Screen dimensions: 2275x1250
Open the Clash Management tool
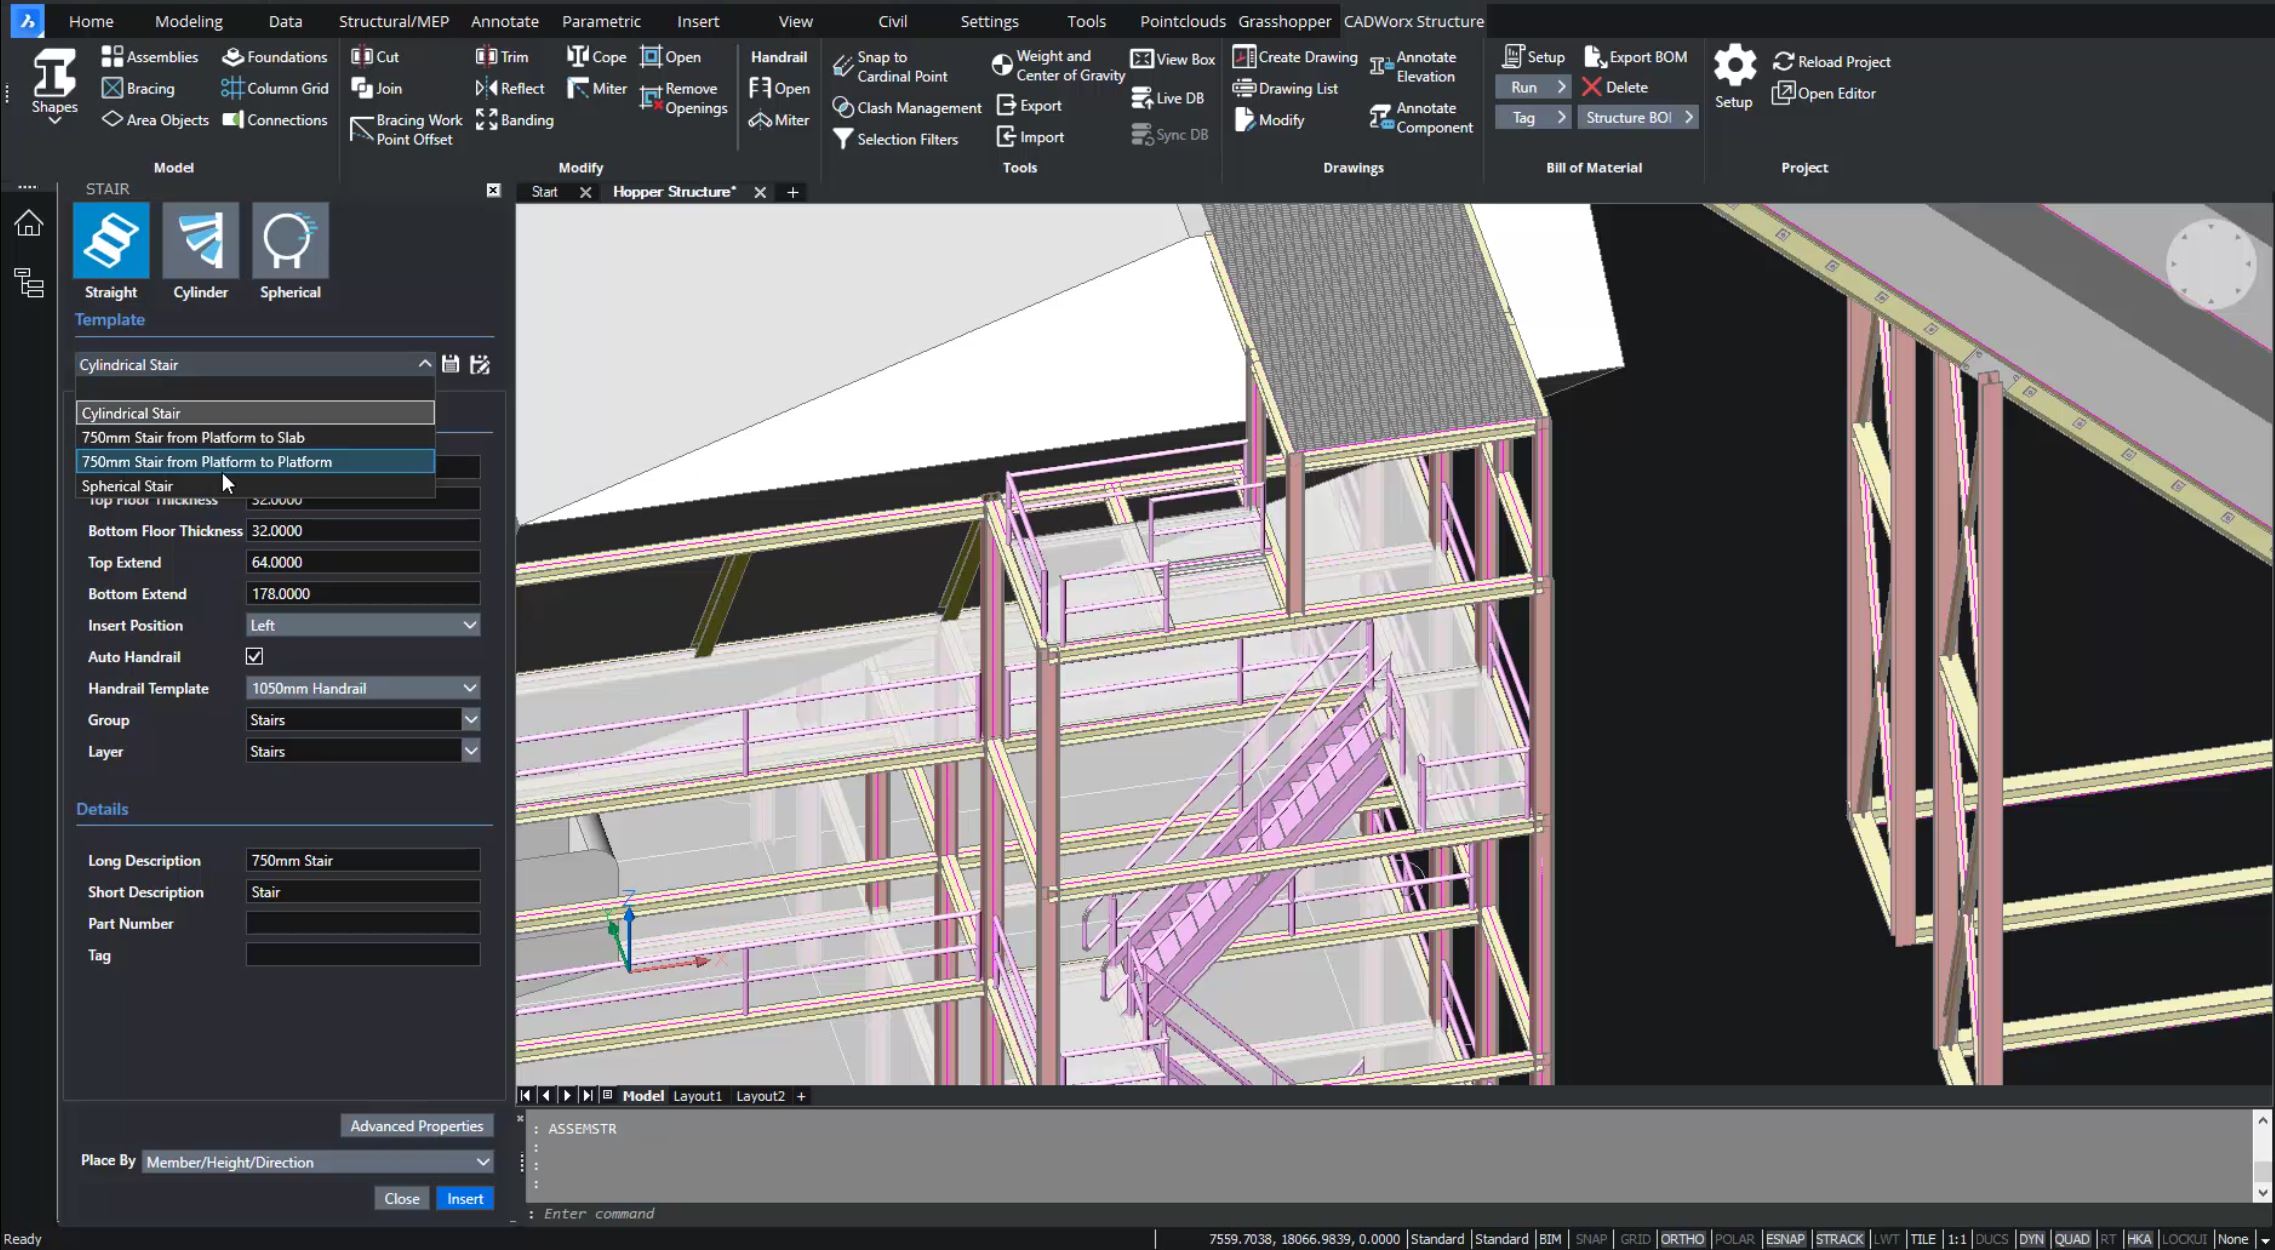point(907,107)
